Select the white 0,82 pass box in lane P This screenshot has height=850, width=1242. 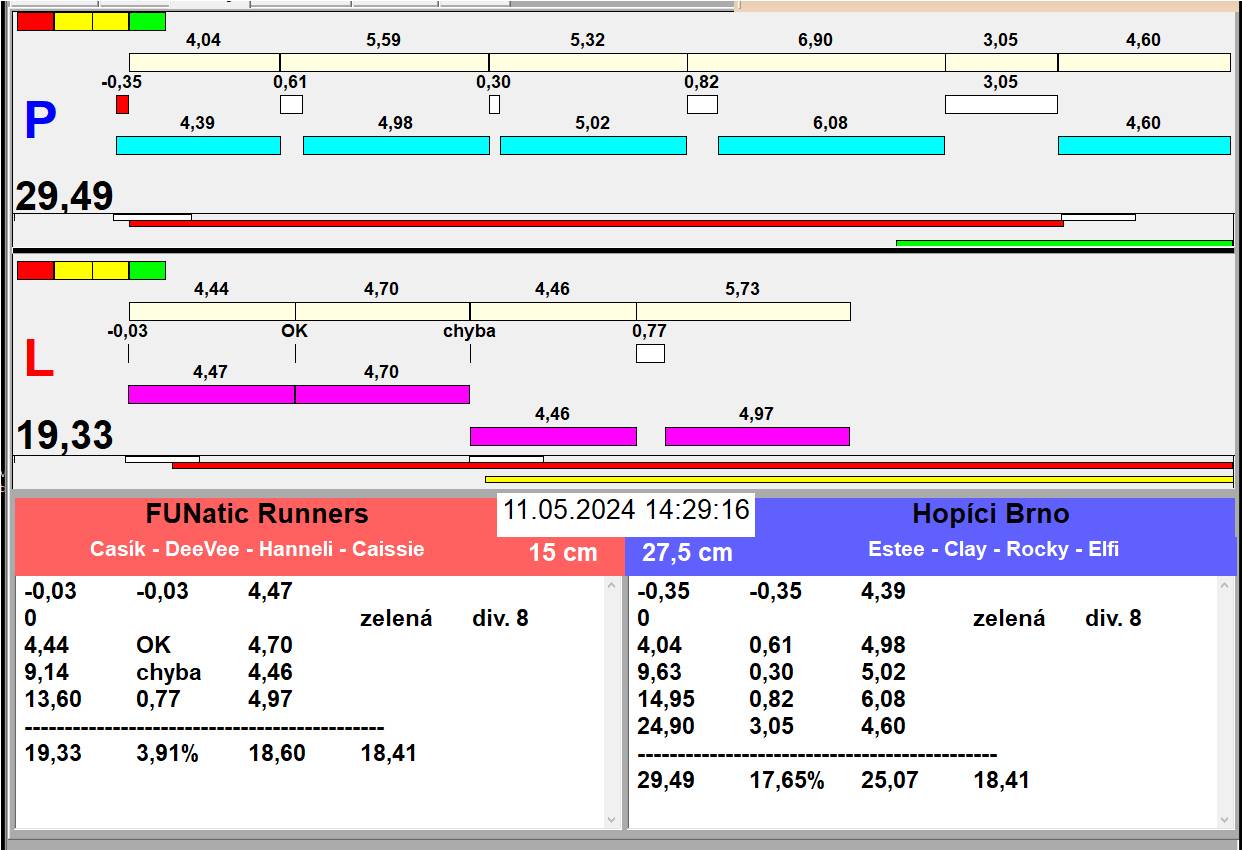click(x=702, y=104)
